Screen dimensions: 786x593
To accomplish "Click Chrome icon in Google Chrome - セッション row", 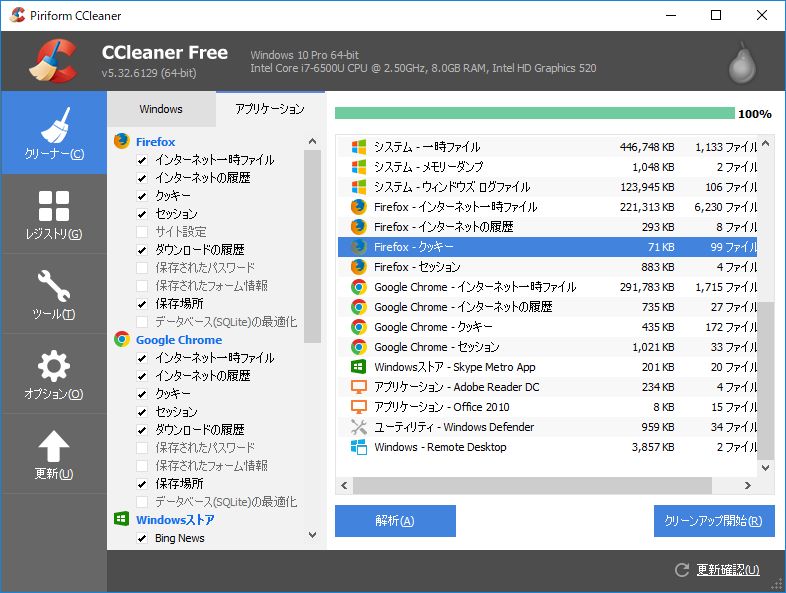I will (359, 347).
